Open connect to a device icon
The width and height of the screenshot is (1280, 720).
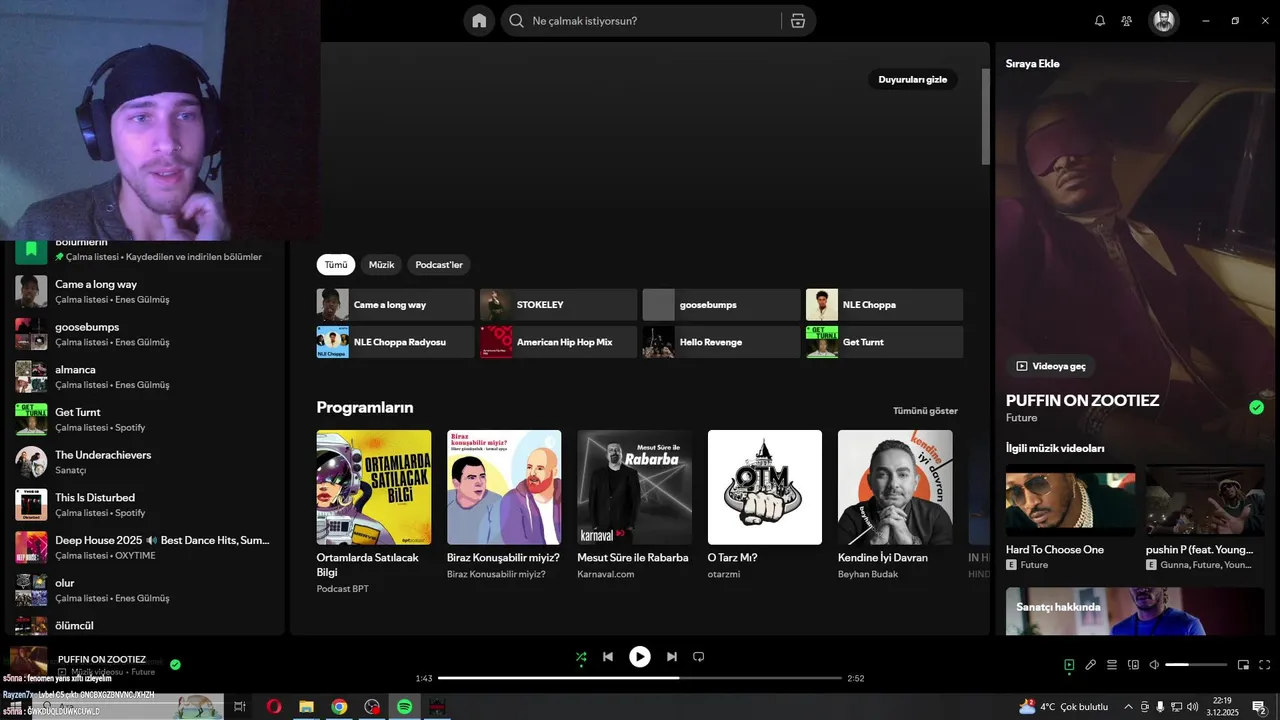click(1133, 665)
